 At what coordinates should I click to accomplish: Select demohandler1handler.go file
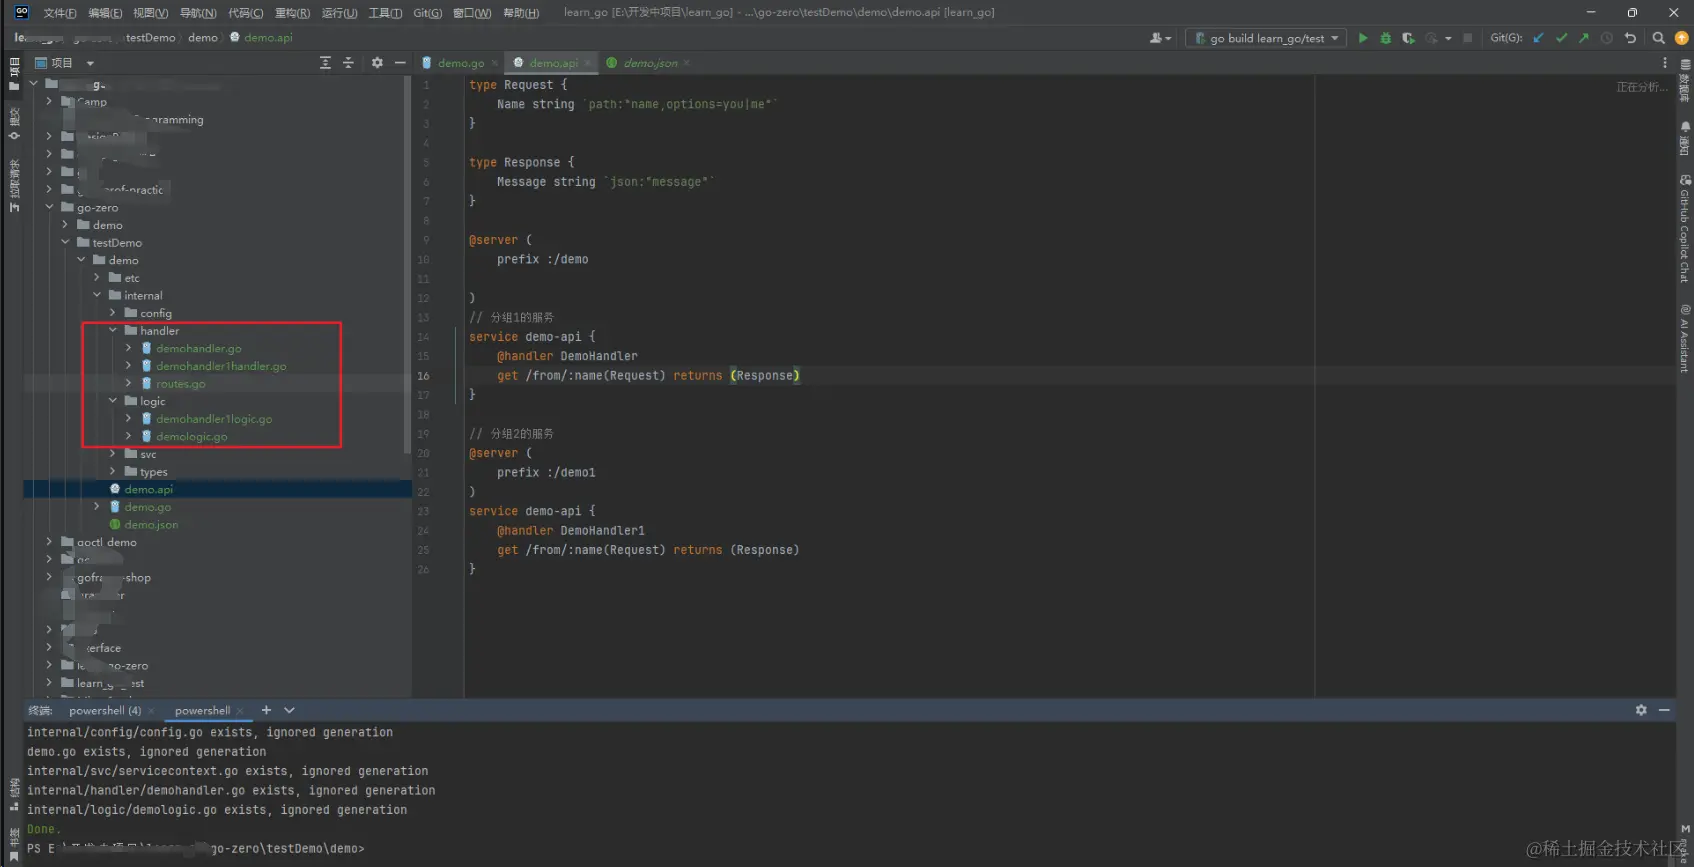tap(220, 366)
